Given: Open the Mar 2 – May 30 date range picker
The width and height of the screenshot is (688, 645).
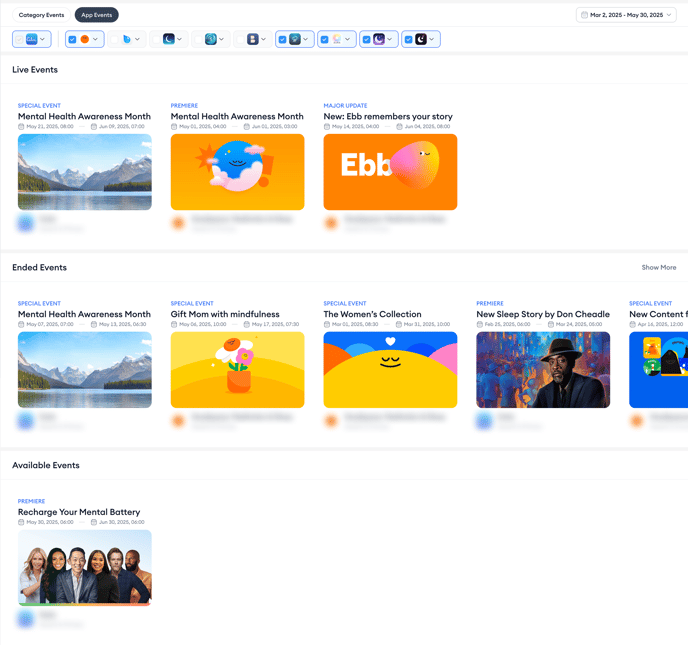Looking at the screenshot, I should (626, 15).
